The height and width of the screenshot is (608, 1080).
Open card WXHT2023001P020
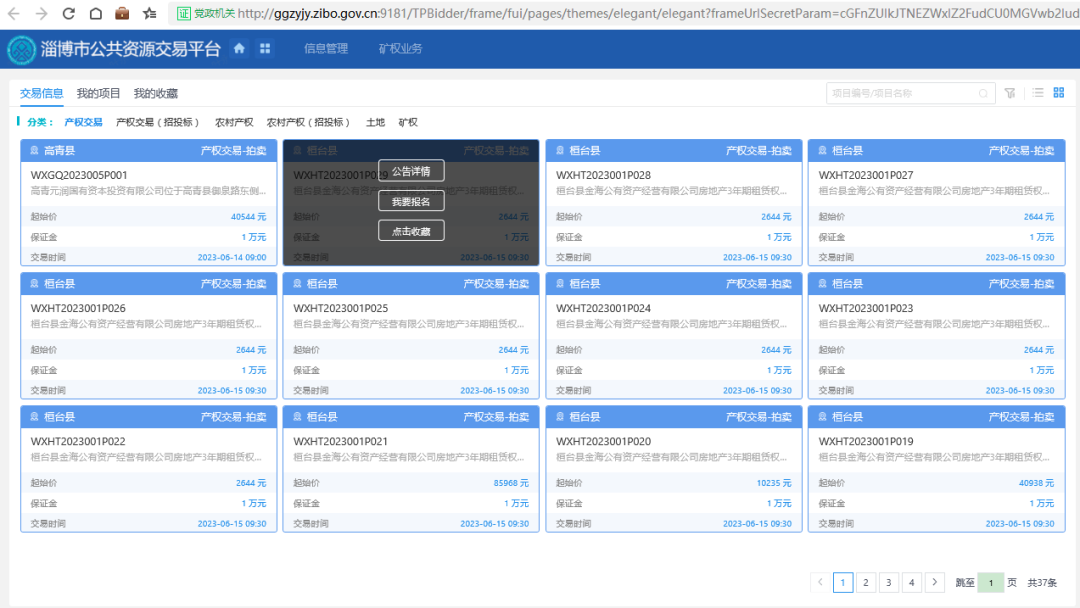(x=674, y=469)
